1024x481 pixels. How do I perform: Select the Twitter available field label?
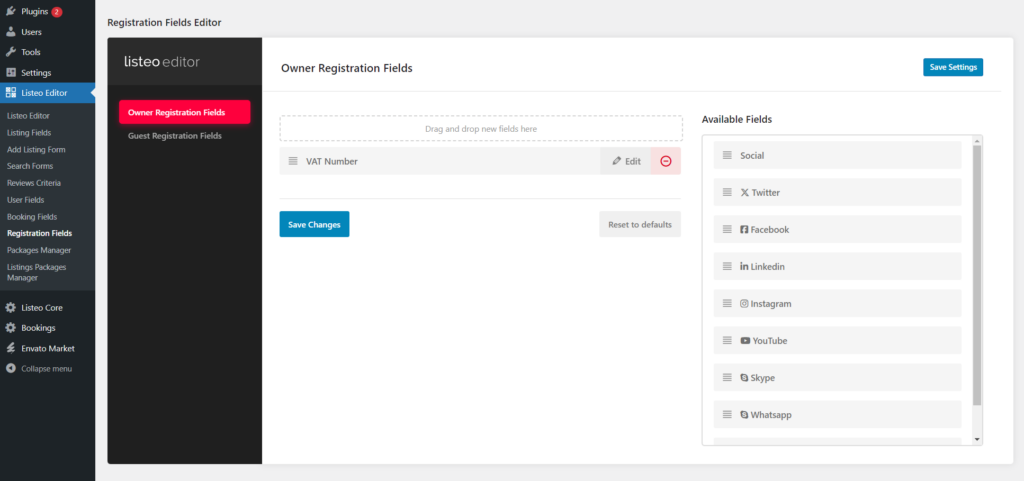click(765, 193)
